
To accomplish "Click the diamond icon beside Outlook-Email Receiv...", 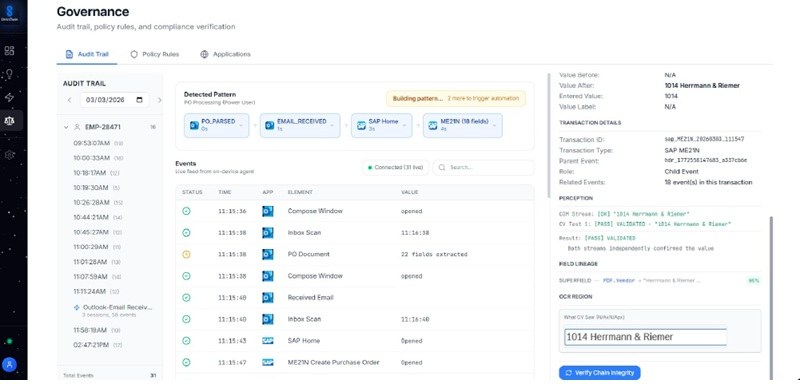I will [77, 308].
